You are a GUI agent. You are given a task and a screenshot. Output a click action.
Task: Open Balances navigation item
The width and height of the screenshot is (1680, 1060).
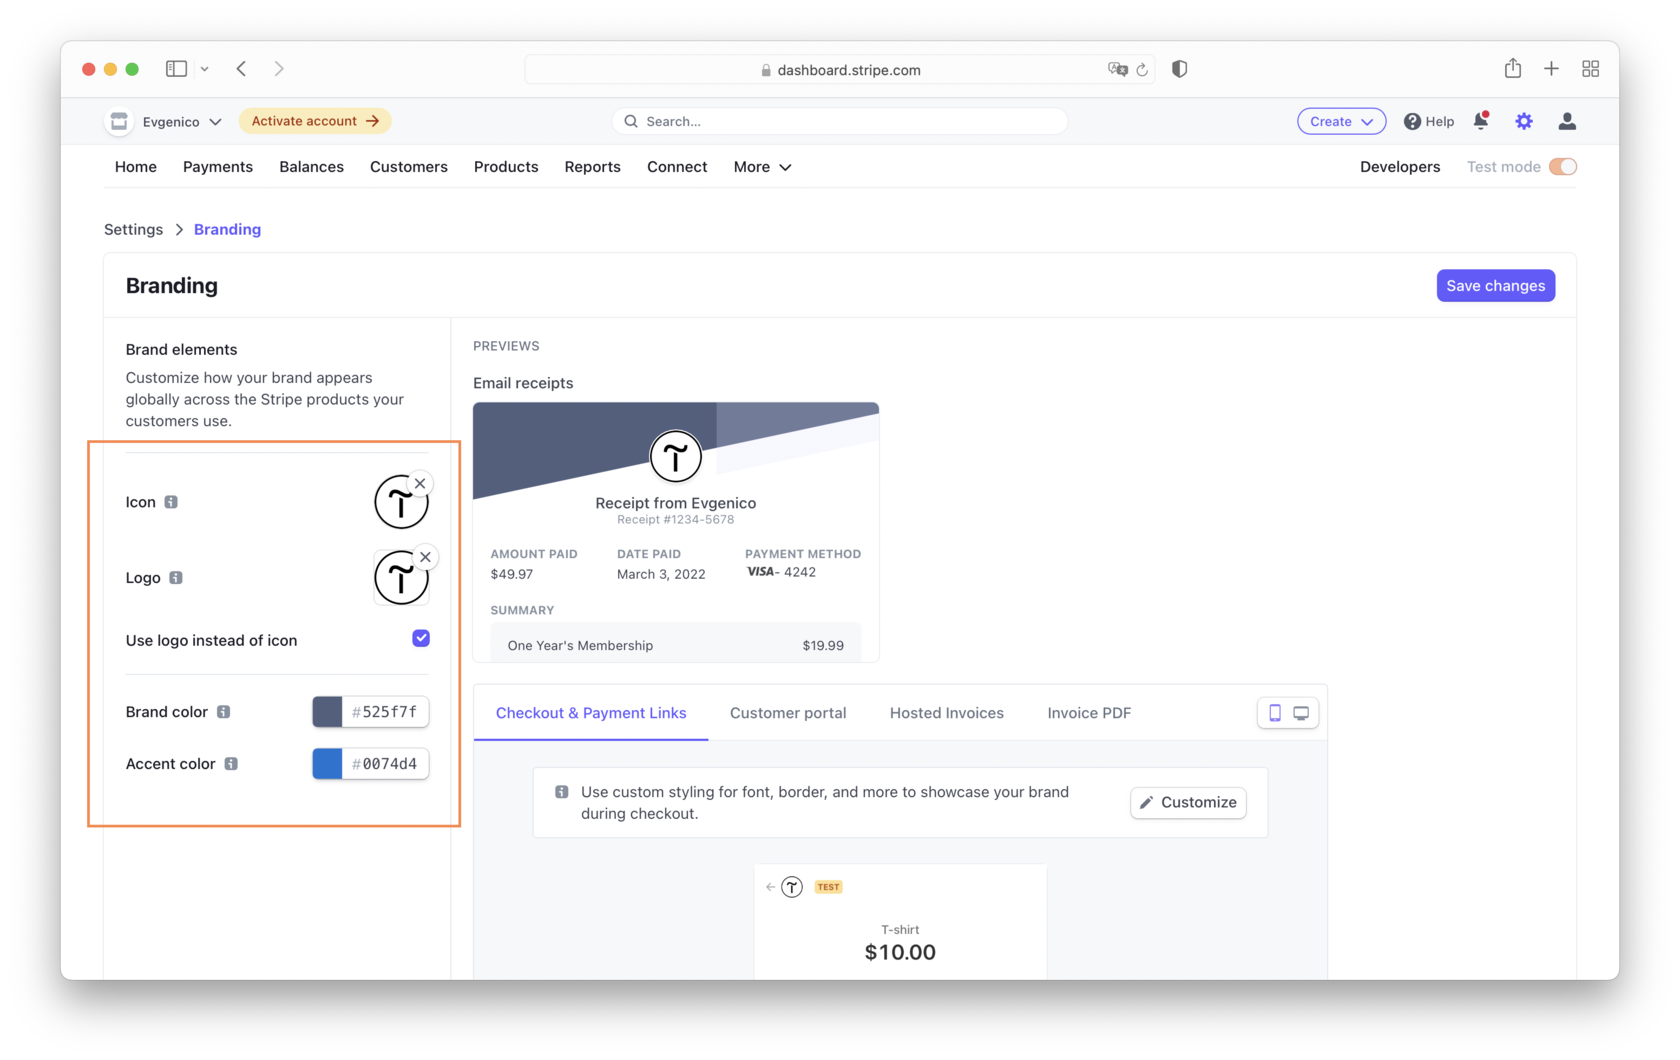tap(311, 167)
